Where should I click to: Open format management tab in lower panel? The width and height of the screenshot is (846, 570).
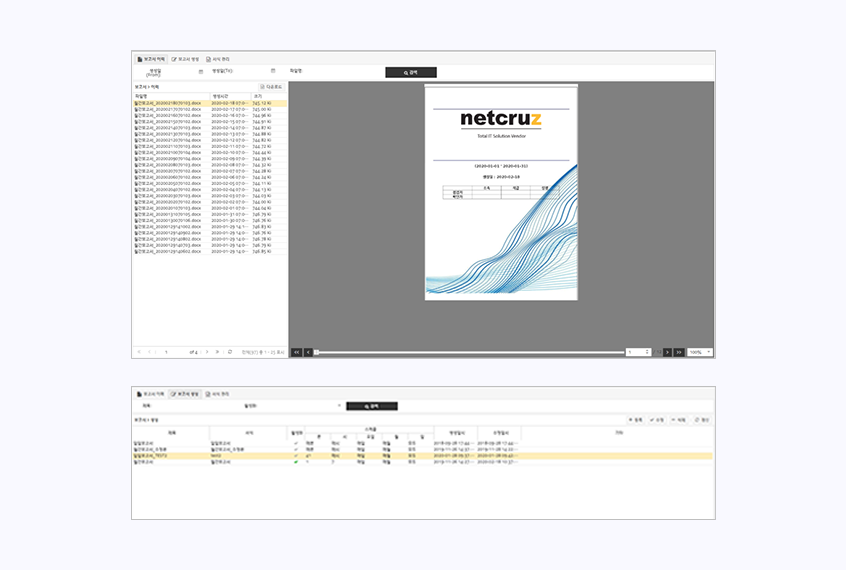pos(218,394)
